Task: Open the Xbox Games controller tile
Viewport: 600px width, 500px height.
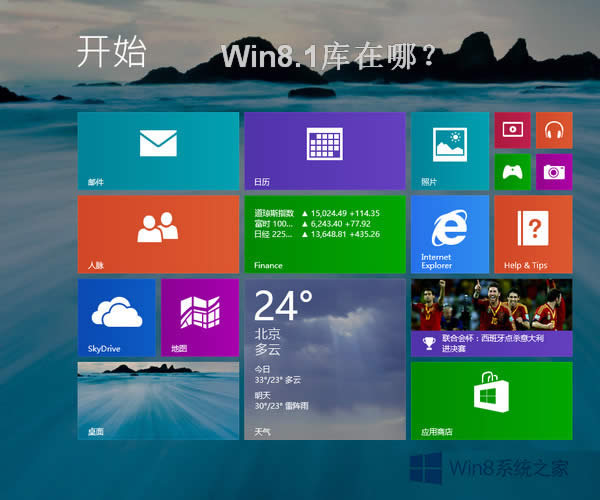Action: (x=512, y=172)
